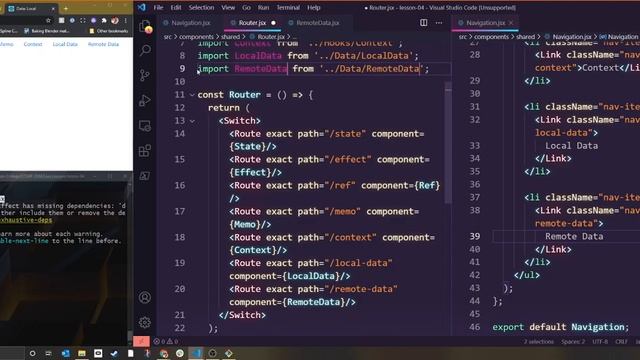This screenshot has height=360, width=640.
Task: Place cursor in 'Remote Data' text line 39
Action: pyautogui.click(x=574, y=236)
